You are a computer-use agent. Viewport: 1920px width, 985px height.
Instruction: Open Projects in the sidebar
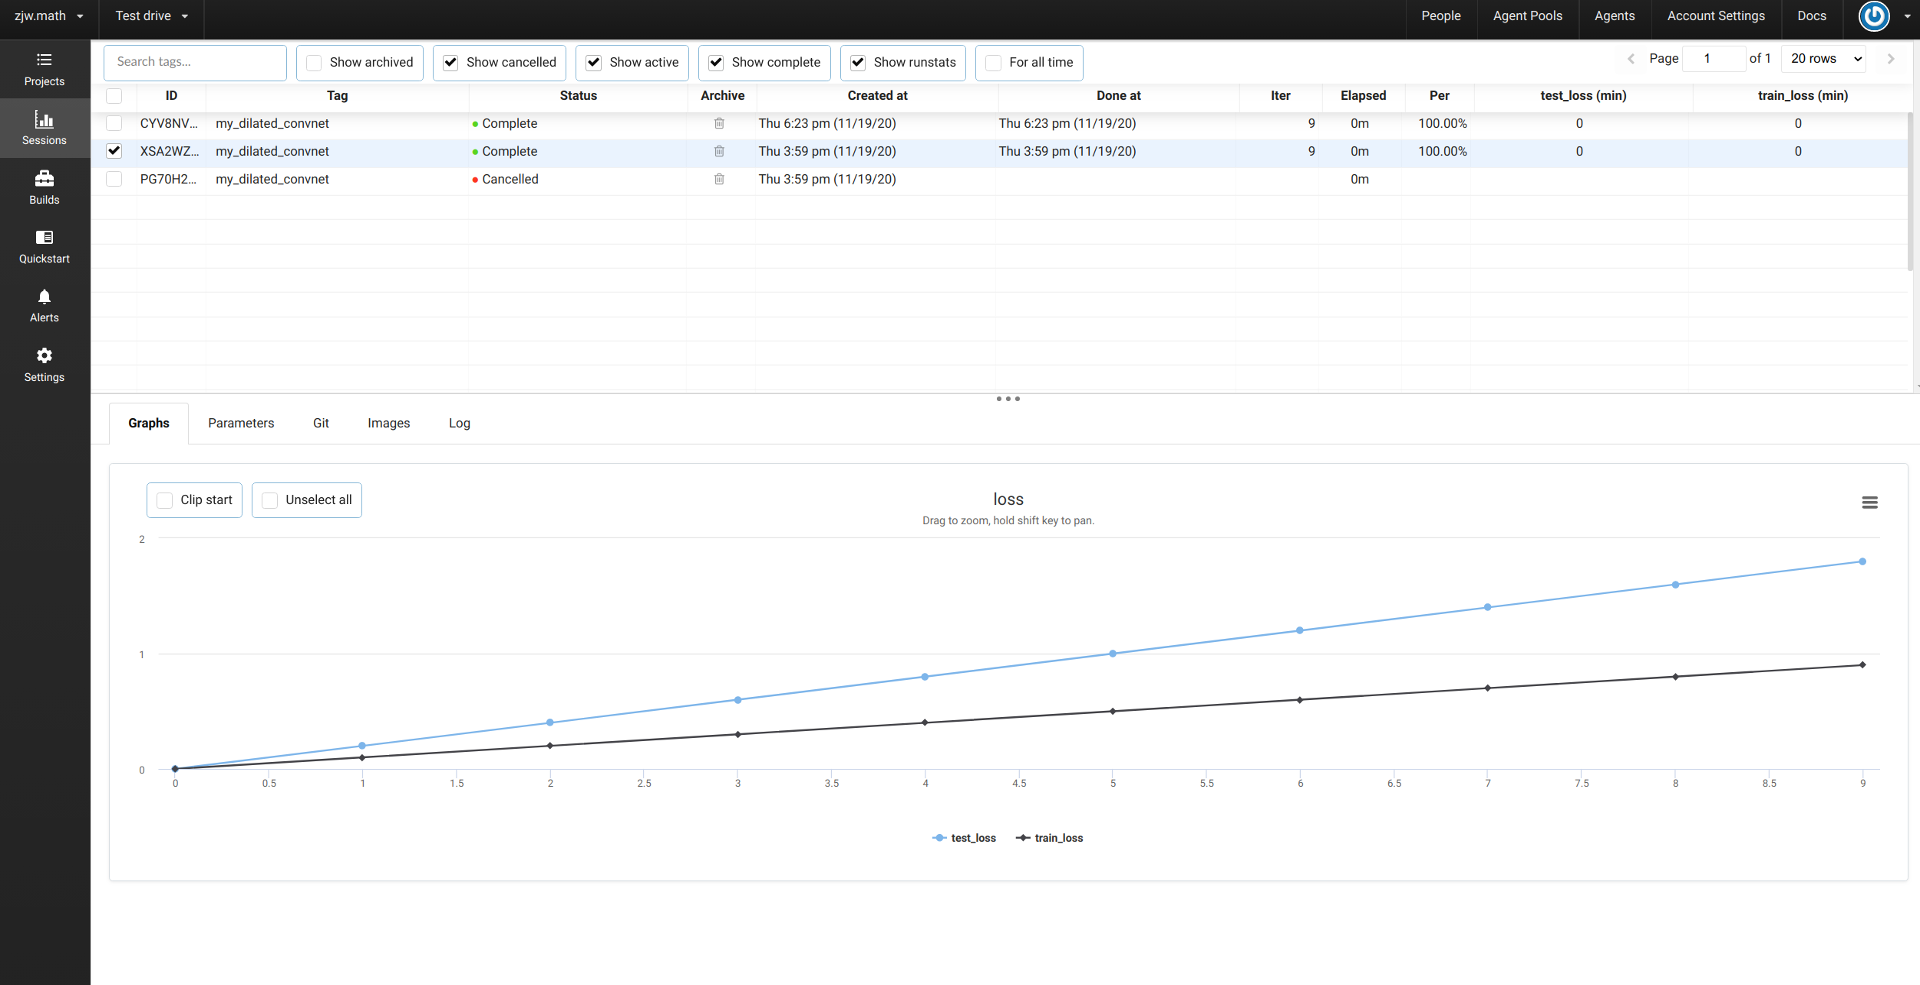44,69
